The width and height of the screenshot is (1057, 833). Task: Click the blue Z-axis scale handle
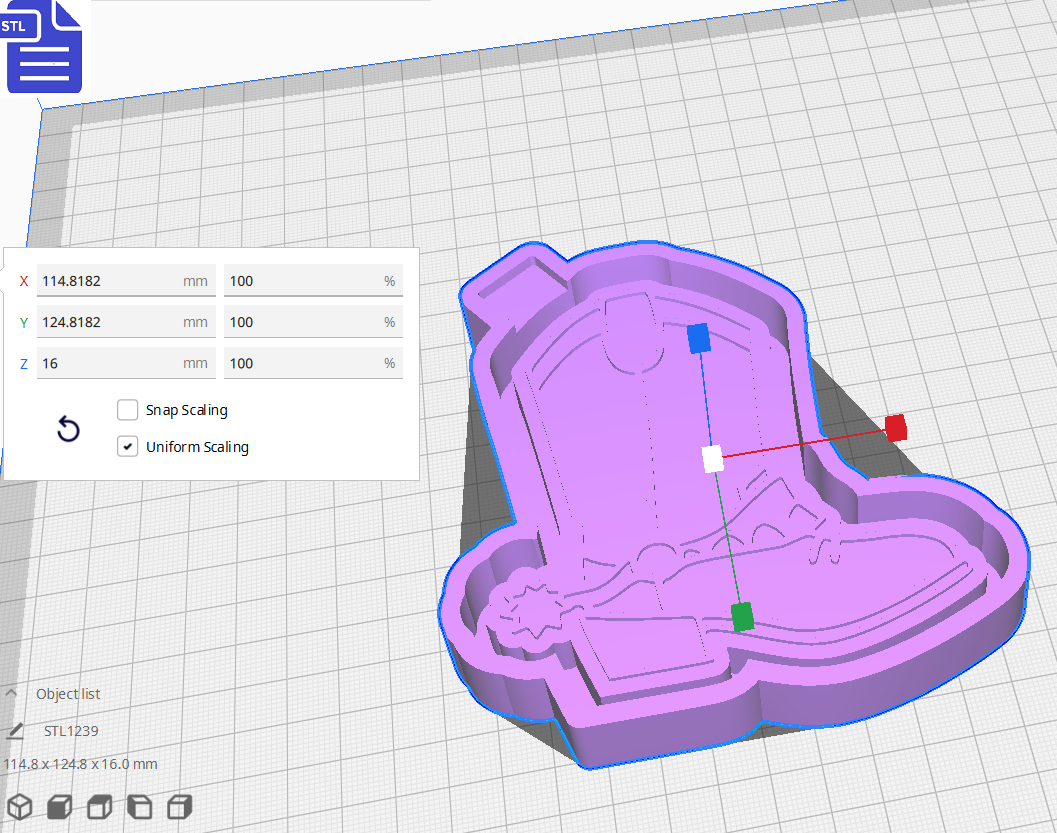pos(701,339)
